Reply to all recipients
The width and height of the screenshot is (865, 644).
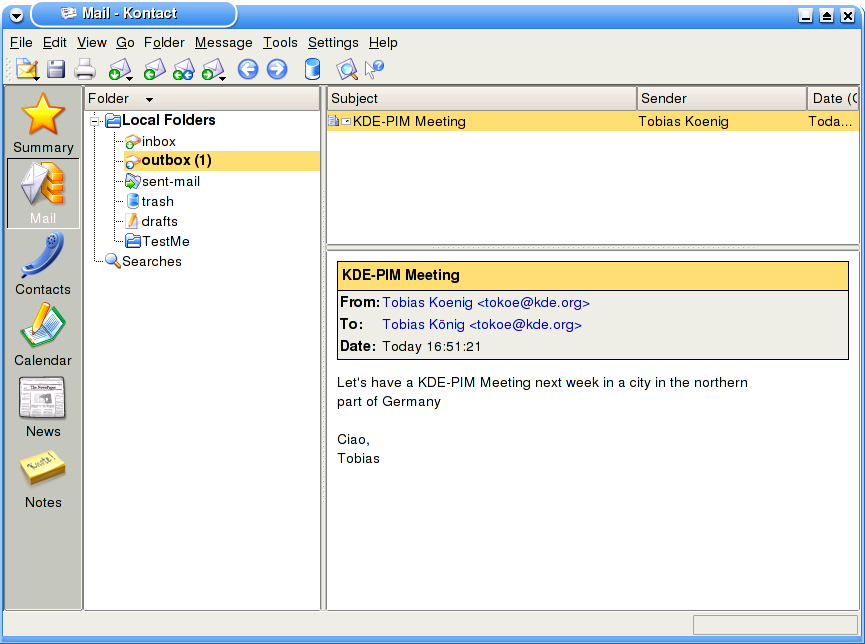click(x=184, y=70)
